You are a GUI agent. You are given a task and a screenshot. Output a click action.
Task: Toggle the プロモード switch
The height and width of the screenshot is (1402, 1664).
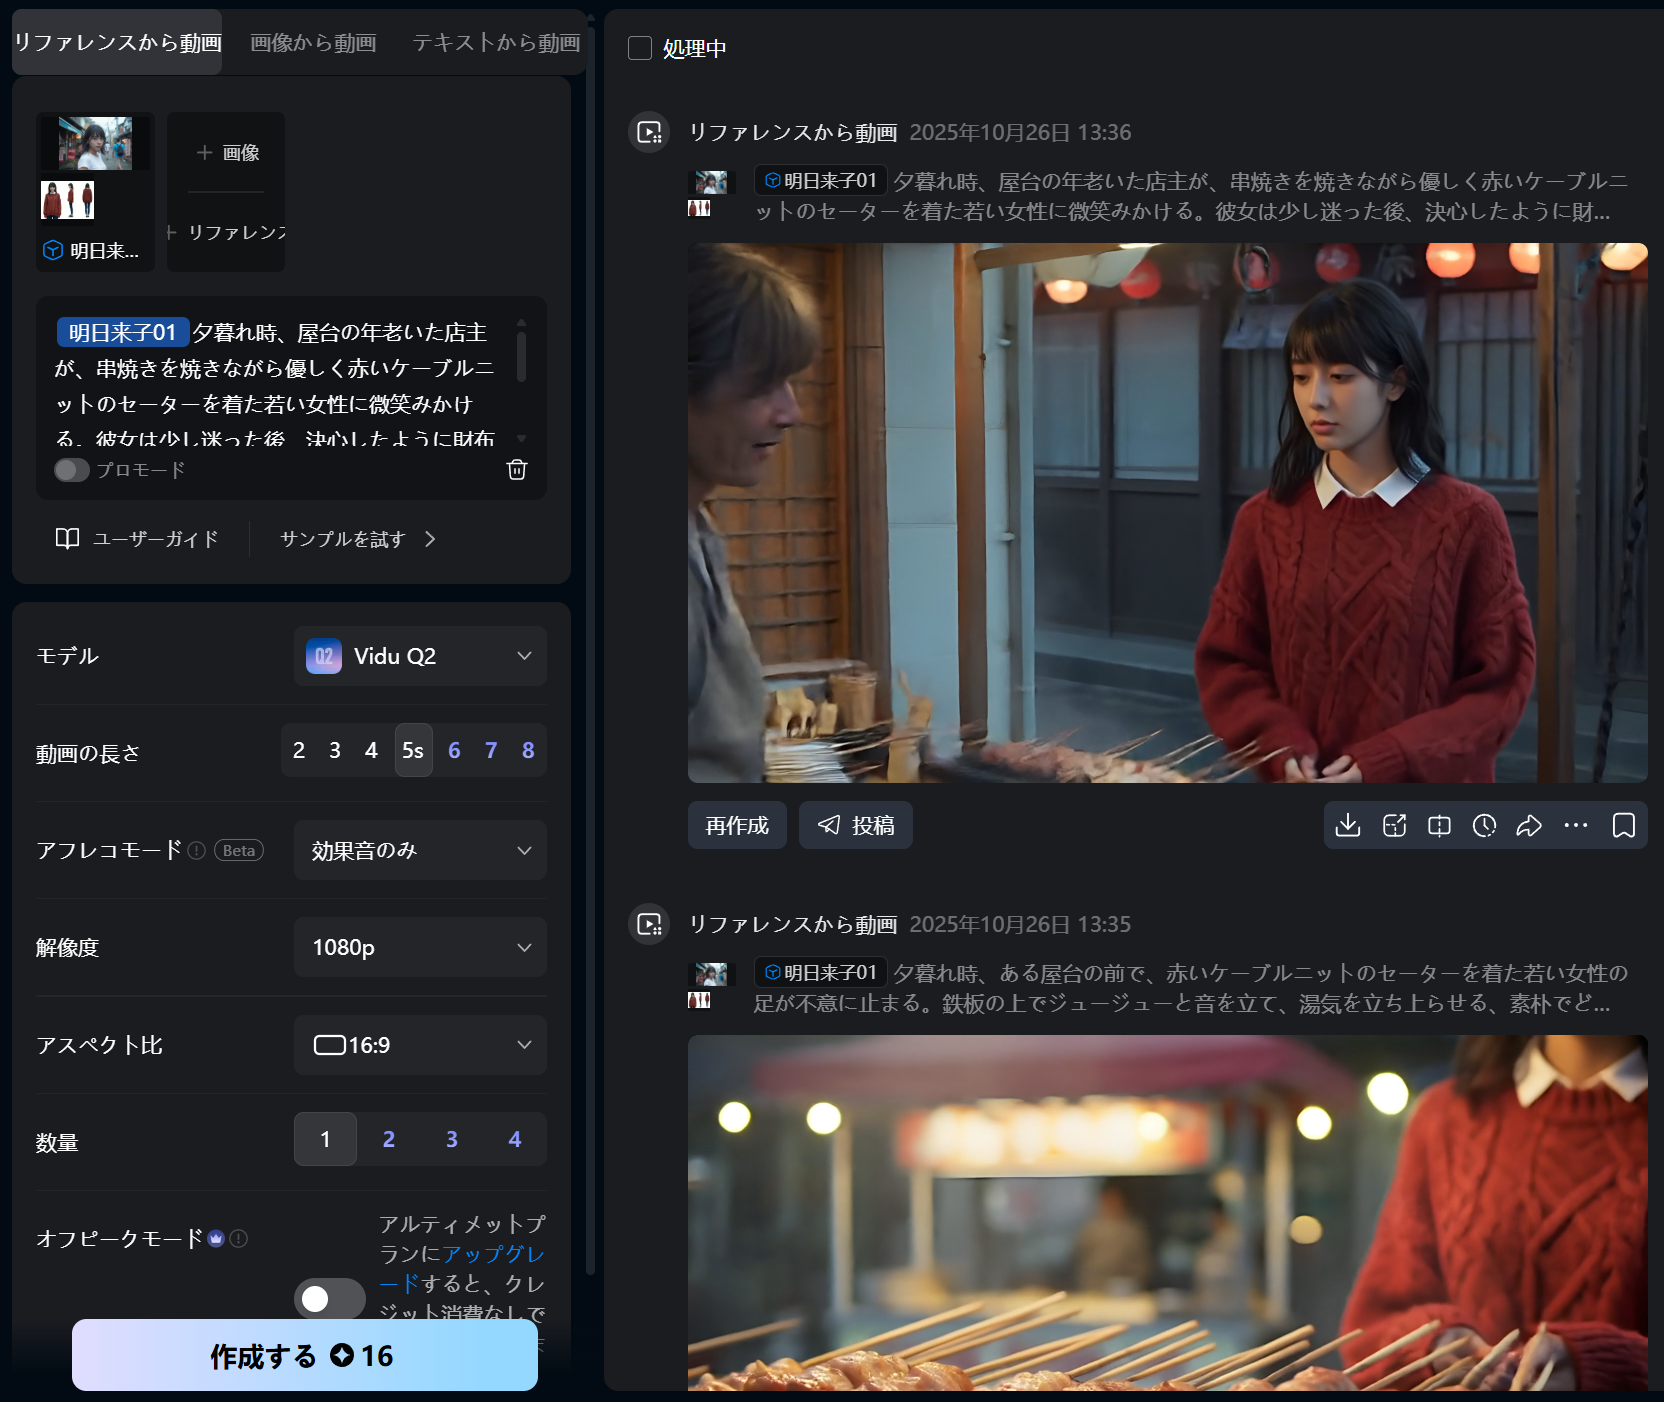pyautogui.click(x=72, y=470)
